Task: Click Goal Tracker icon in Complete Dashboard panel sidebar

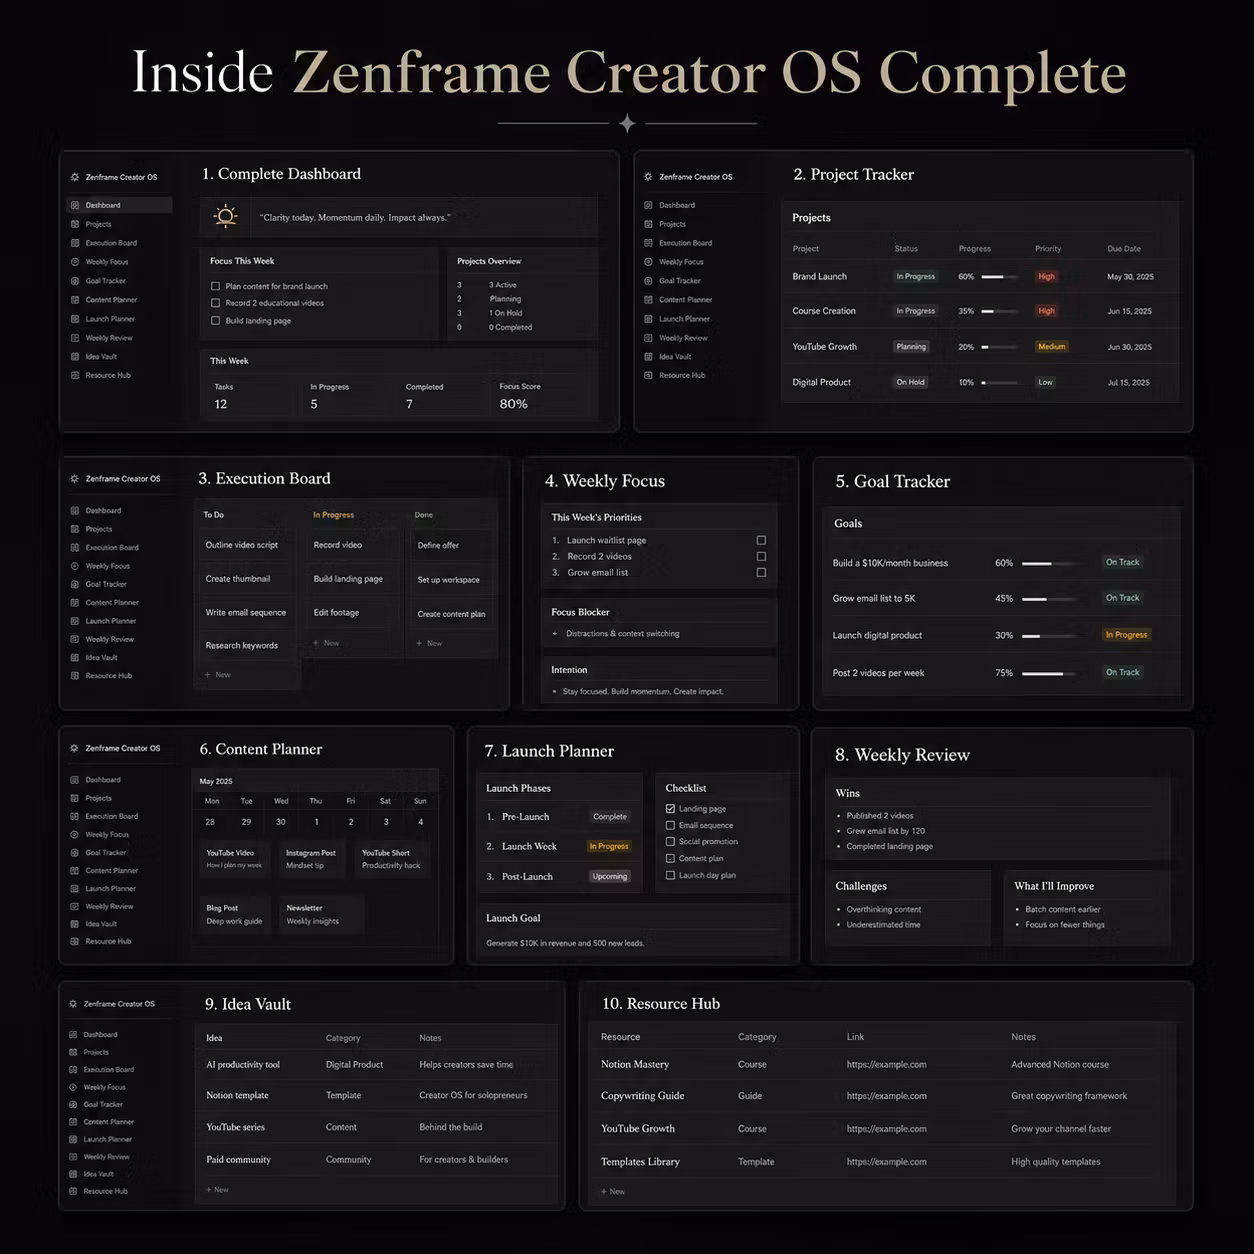Action: (x=75, y=281)
